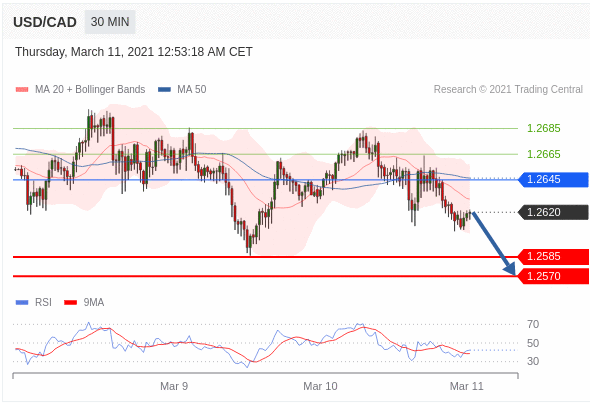Click the red 1.2570 support price tag

coord(553,276)
